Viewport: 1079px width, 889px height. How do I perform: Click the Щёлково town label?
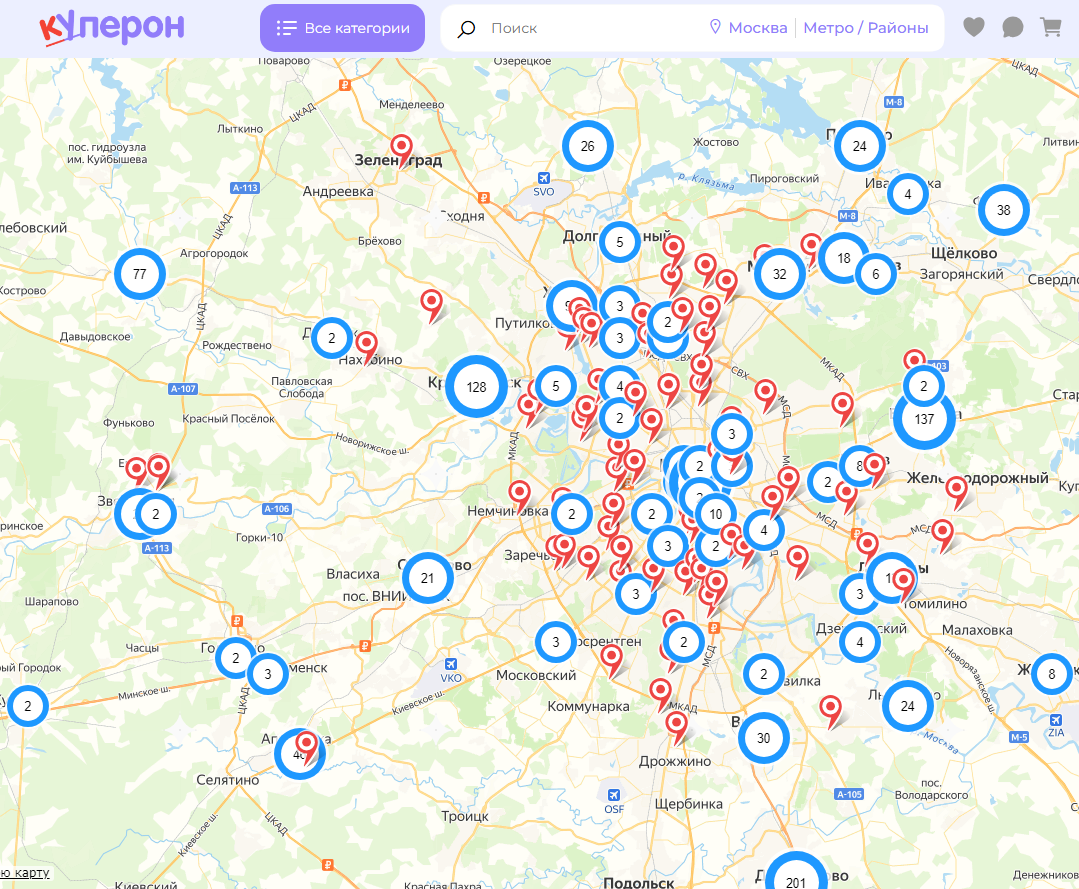click(x=964, y=254)
